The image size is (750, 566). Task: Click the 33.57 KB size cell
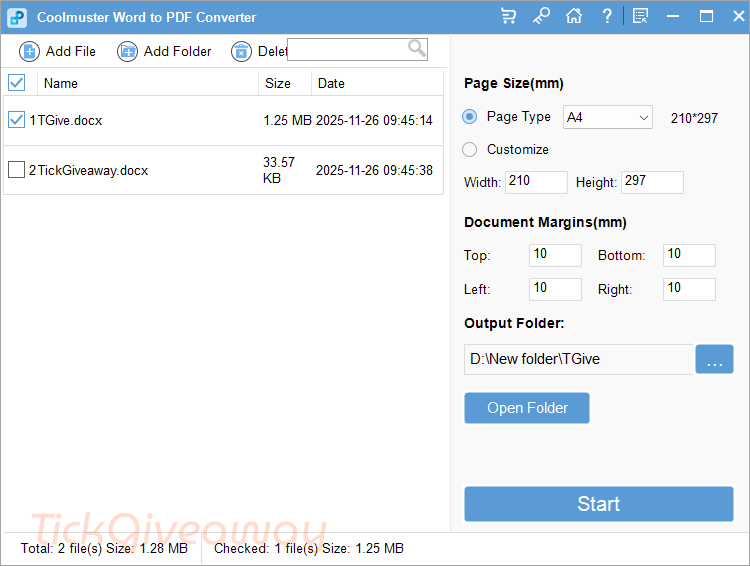pyautogui.click(x=279, y=170)
